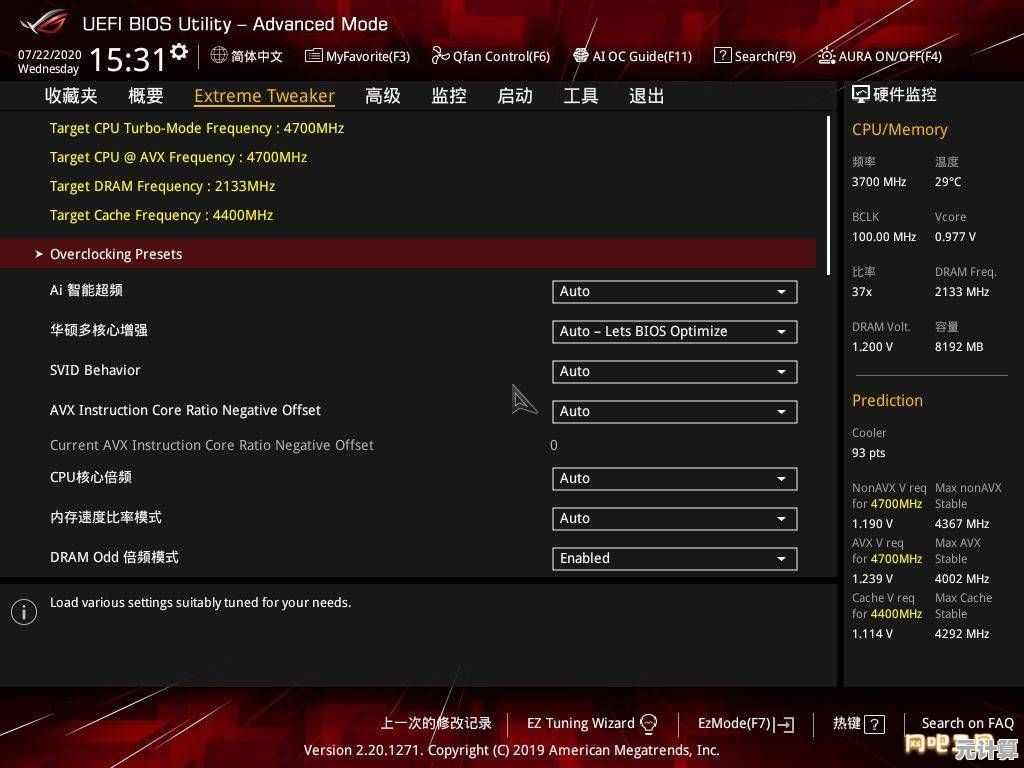Toggle AURA ON/OFF(F4) lighting

[x=826, y=56]
